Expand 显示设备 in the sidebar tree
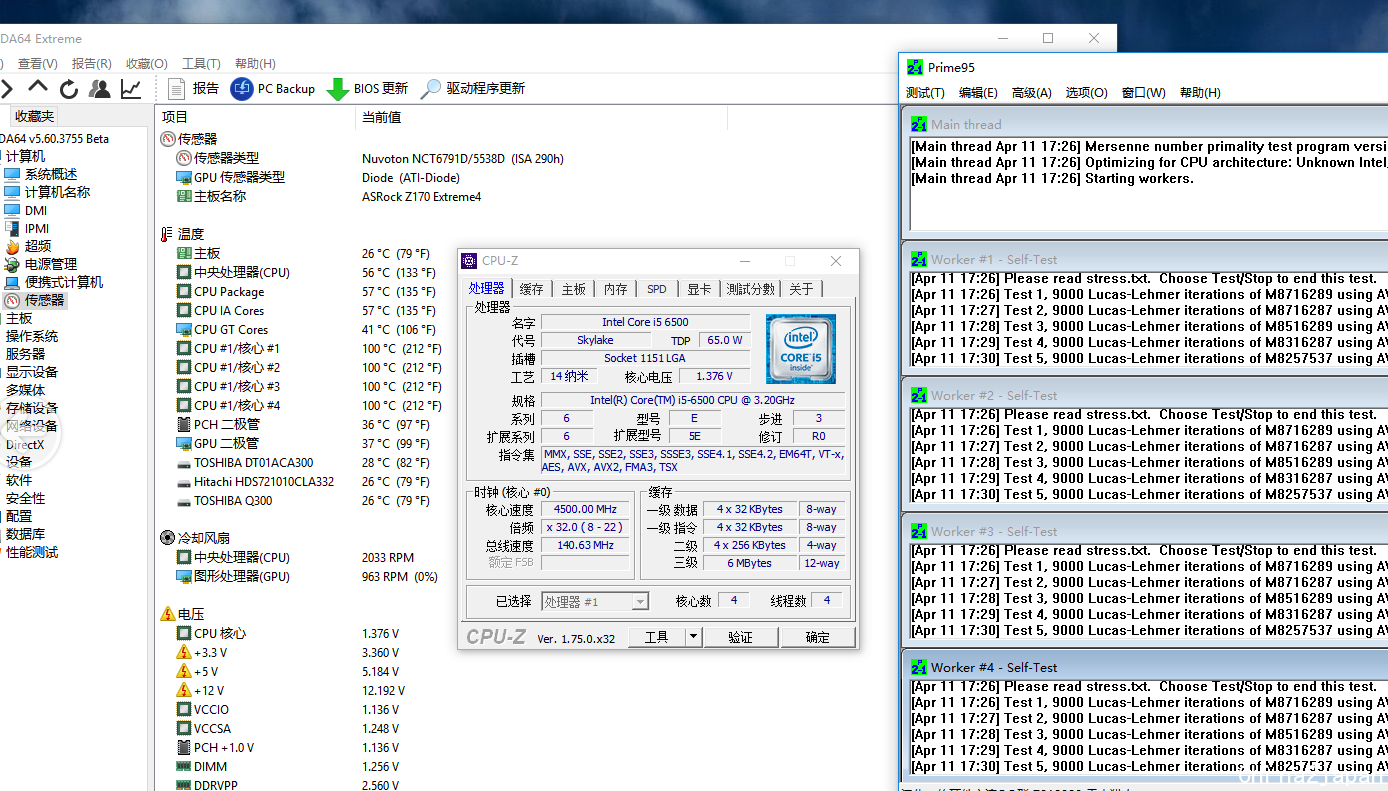Image resolution: width=1388 pixels, height=791 pixels. (x=32, y=372)
